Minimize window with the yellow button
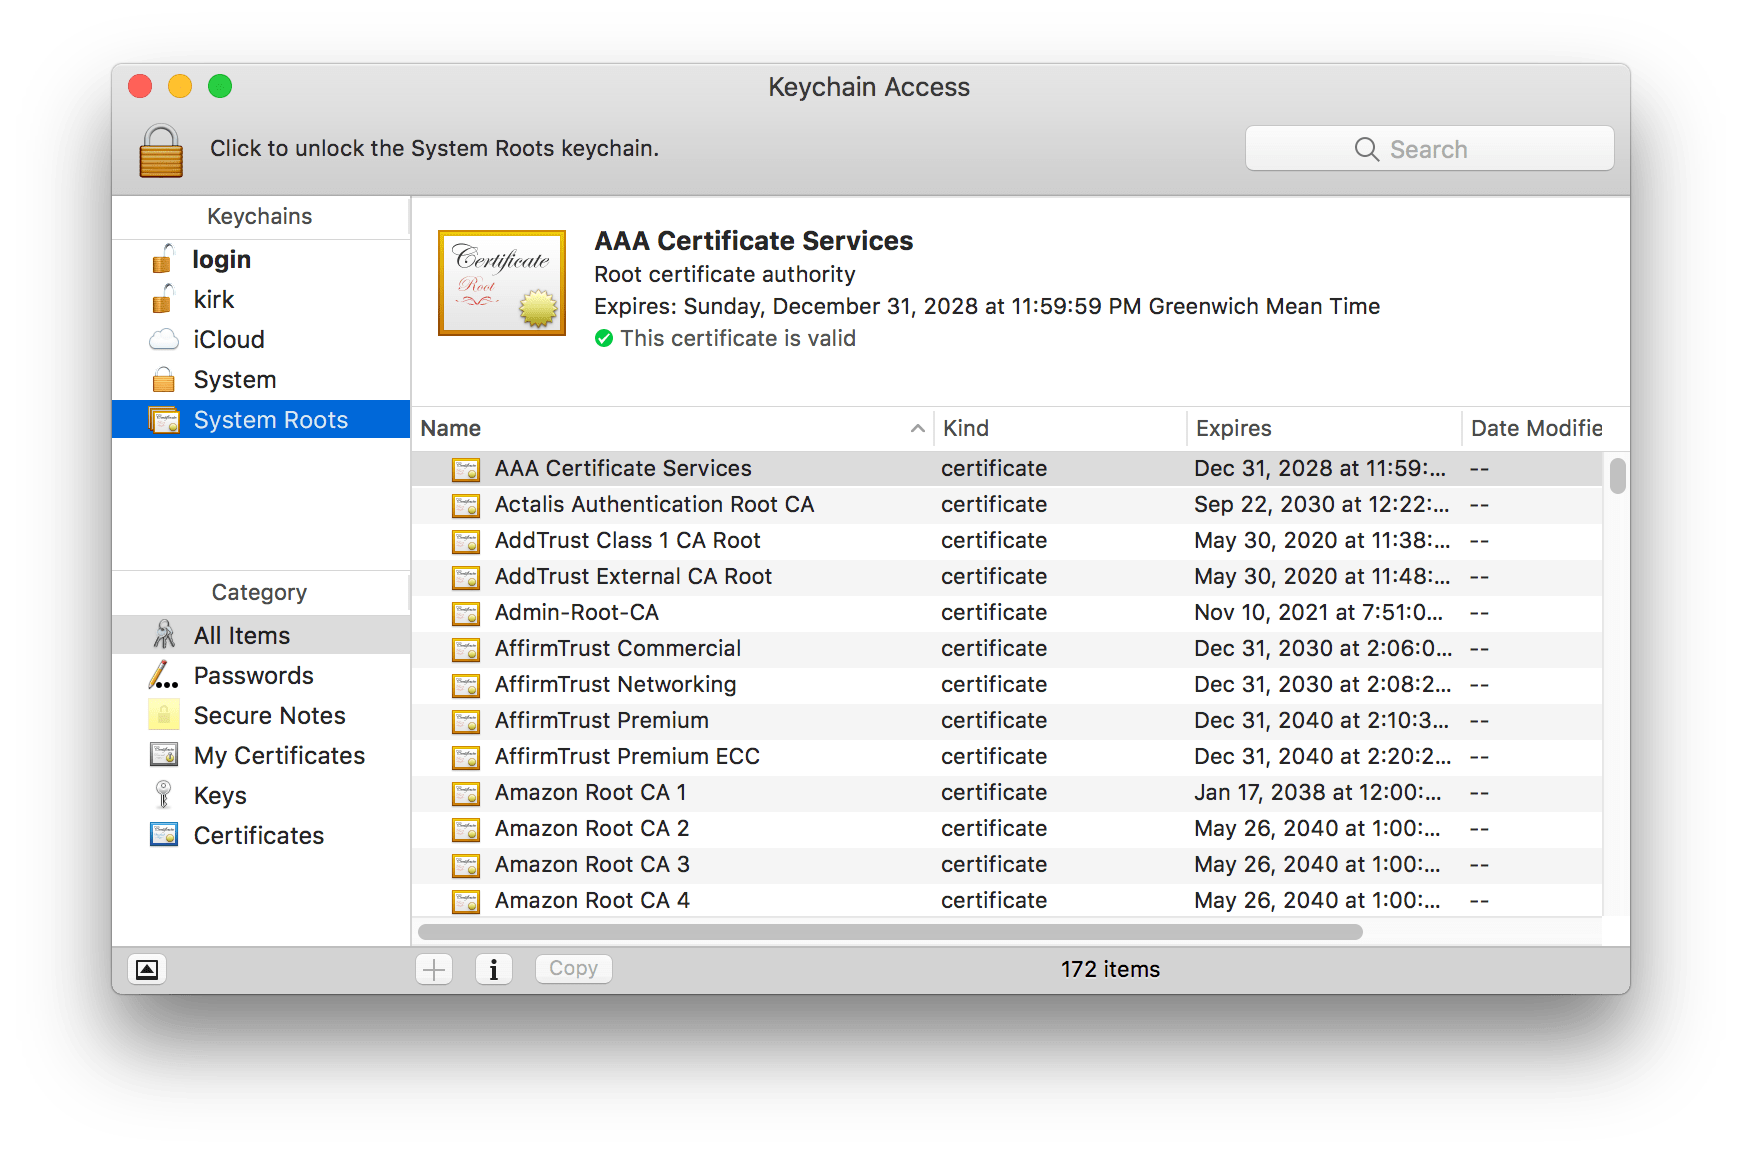Screen dimensions: 1742x1154 tap(180, 86)
